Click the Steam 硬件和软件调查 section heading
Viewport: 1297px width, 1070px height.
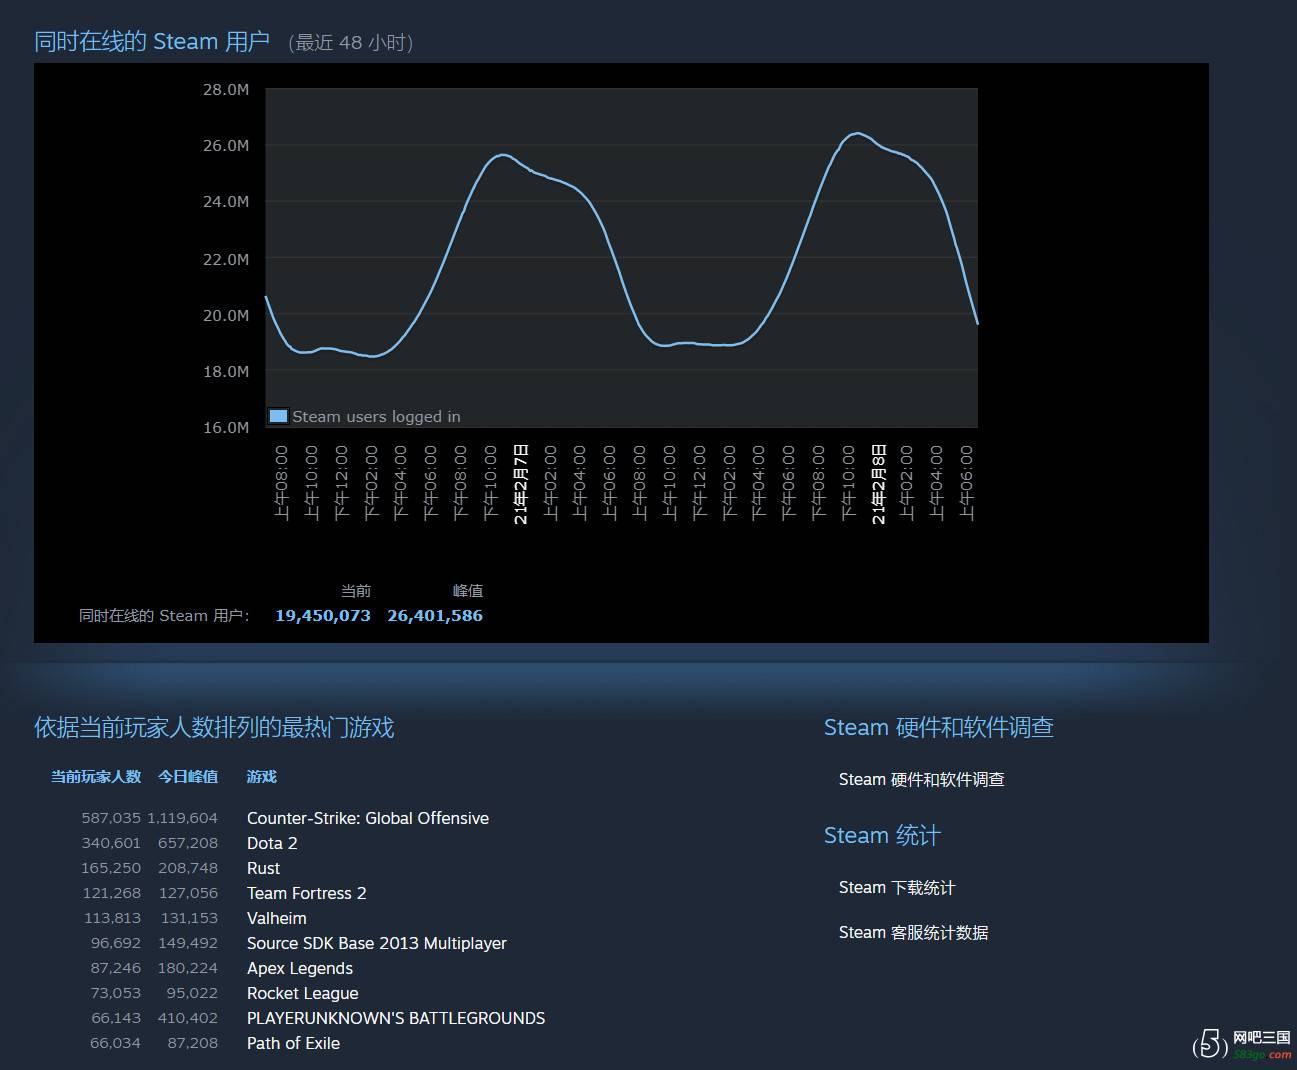pos(939,727)
